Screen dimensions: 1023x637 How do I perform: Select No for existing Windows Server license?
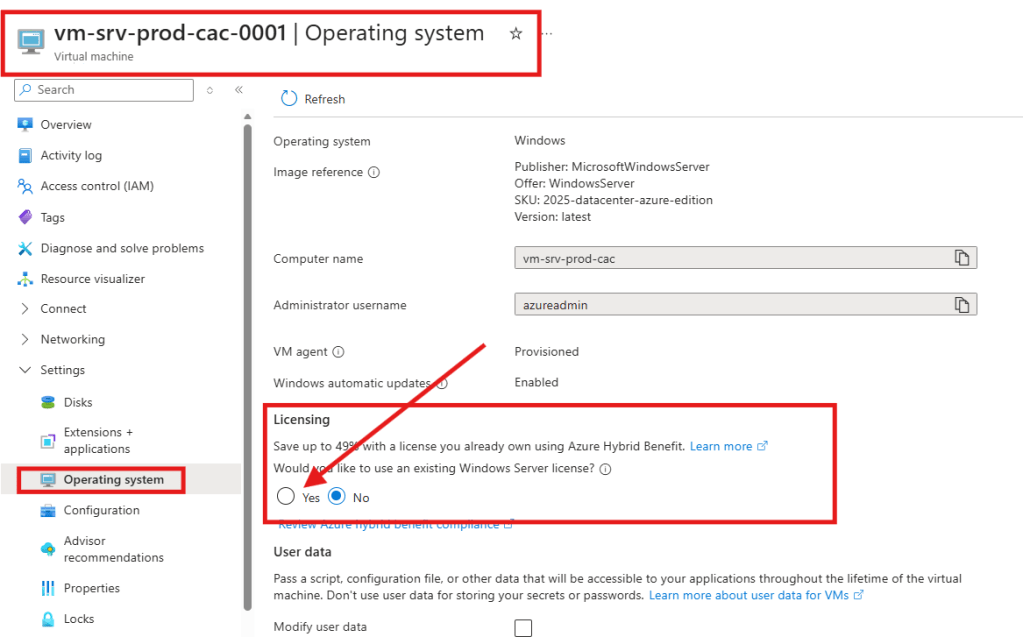pos(337,496)
